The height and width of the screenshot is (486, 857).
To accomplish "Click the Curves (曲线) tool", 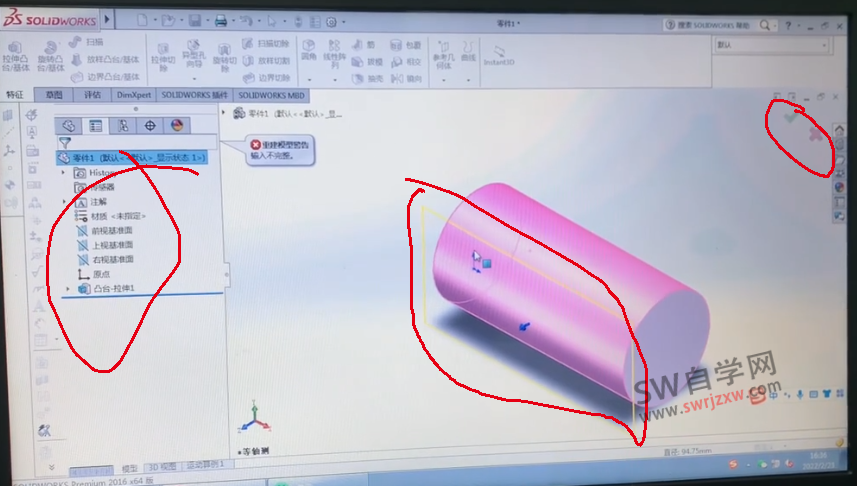I will tap(468, 51).
